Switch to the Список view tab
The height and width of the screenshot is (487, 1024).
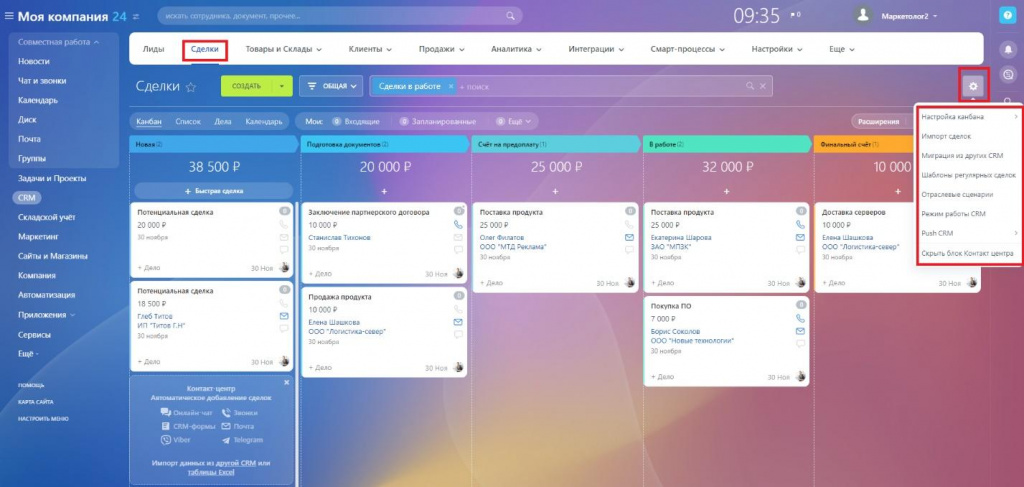tap(188, 121)
